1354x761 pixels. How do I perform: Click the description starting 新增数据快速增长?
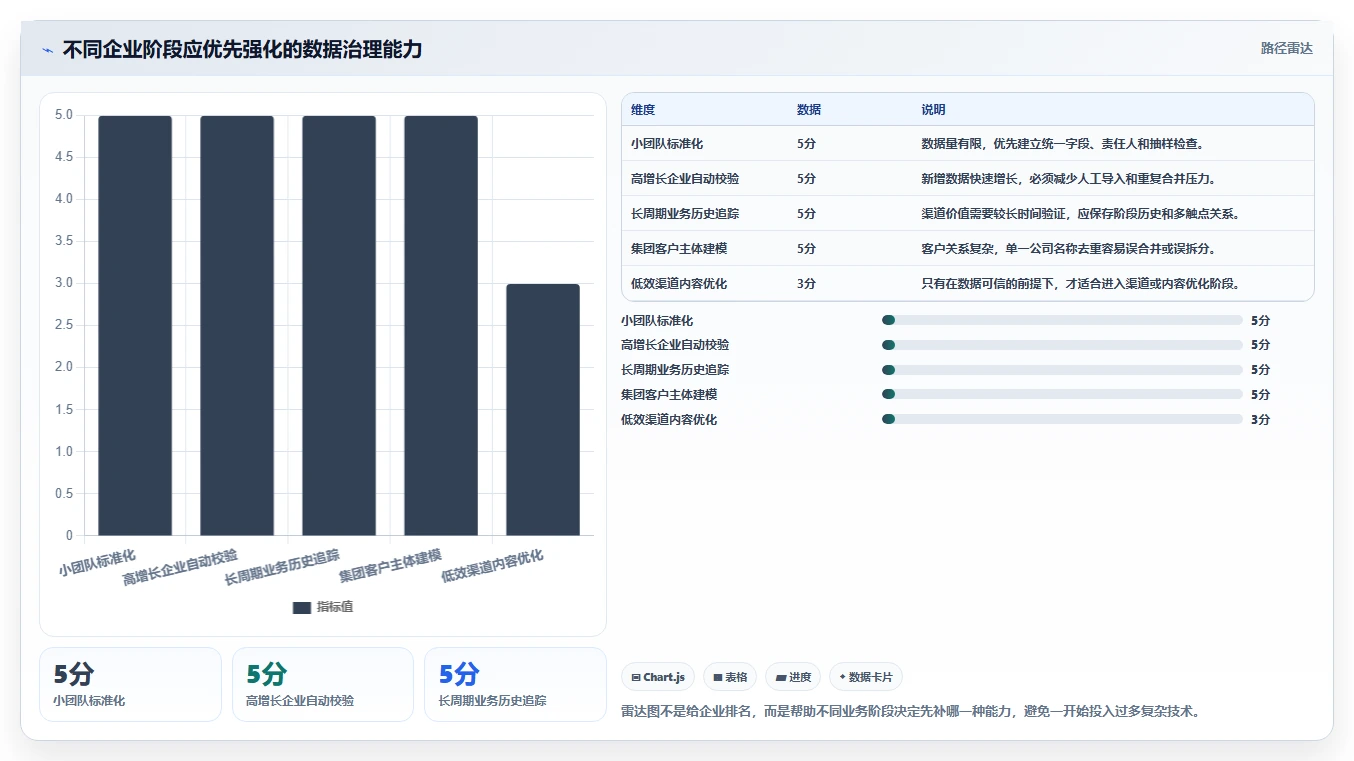coord(1068,179)
